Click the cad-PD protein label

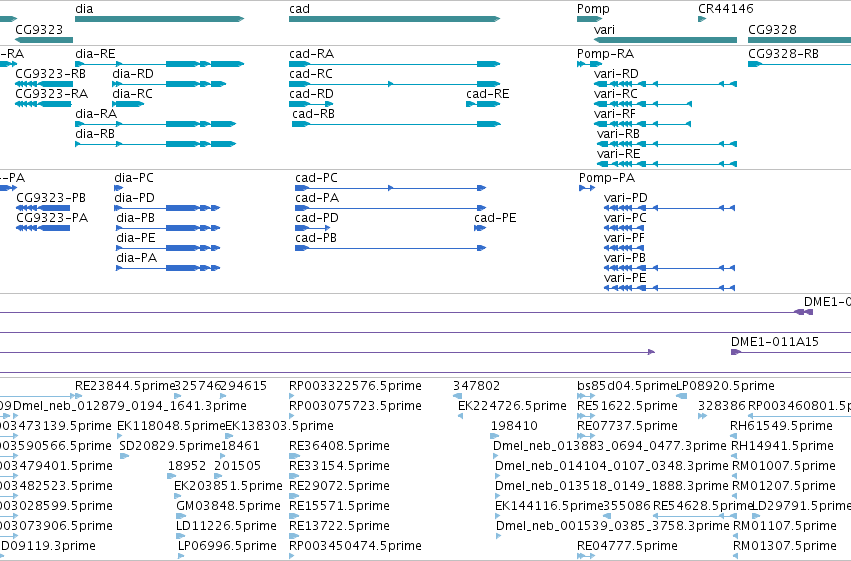tap(317, 218)
